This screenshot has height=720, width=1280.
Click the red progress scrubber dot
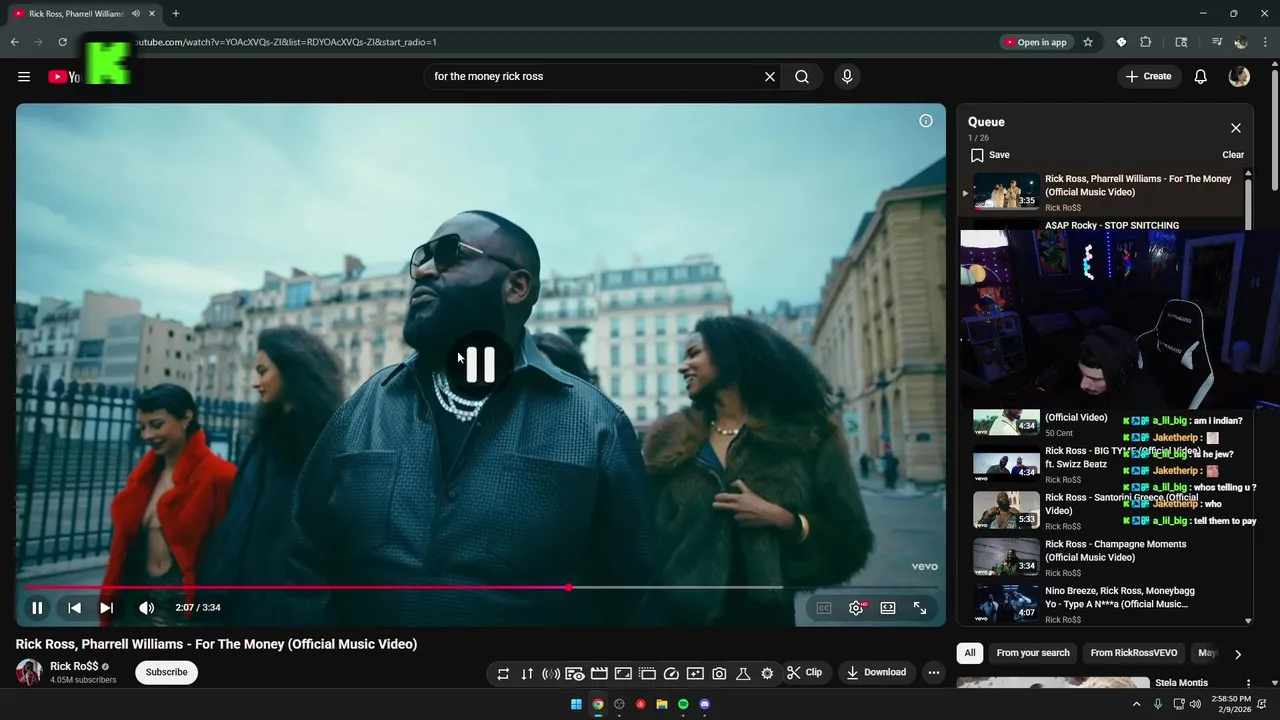coord(568,588)
